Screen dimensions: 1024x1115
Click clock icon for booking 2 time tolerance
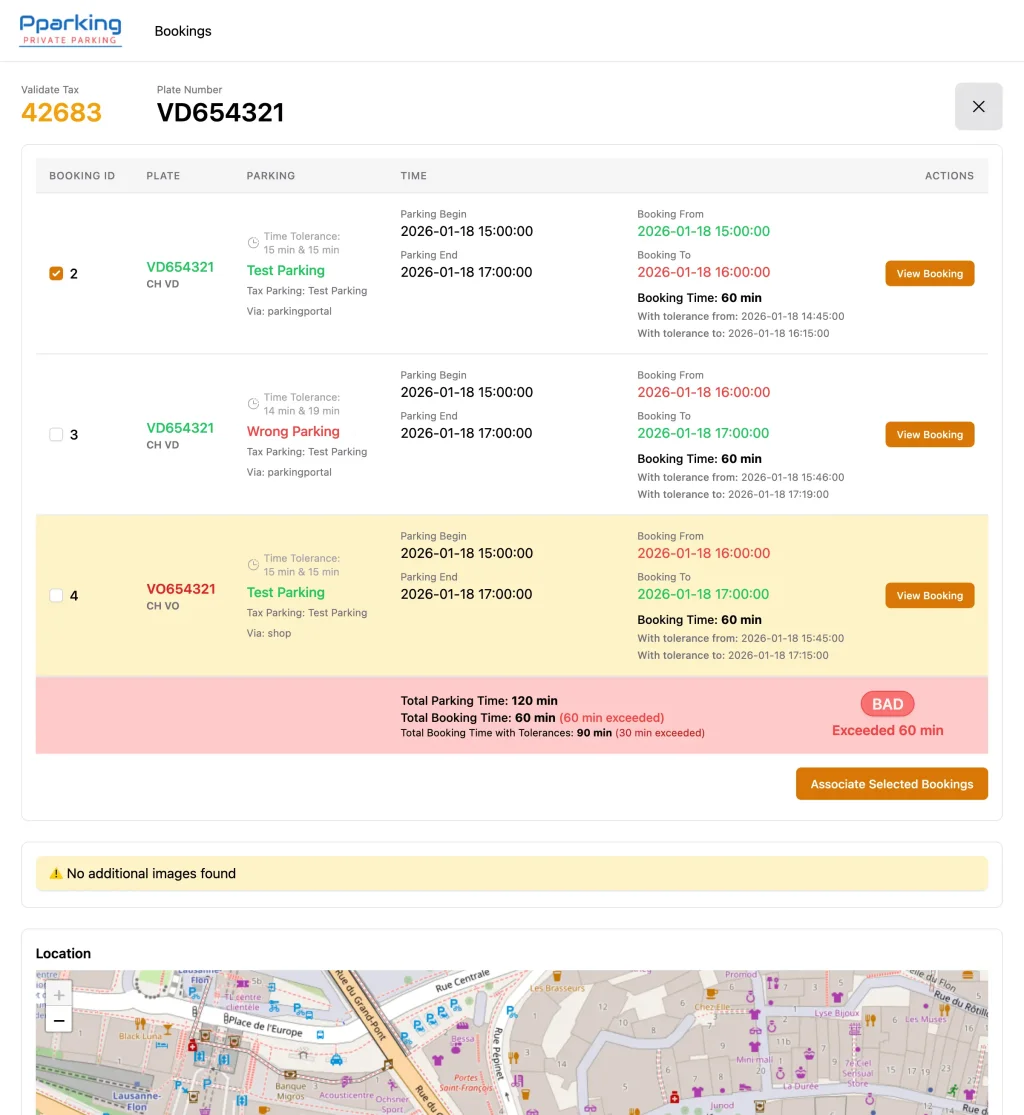pos(253,243)
